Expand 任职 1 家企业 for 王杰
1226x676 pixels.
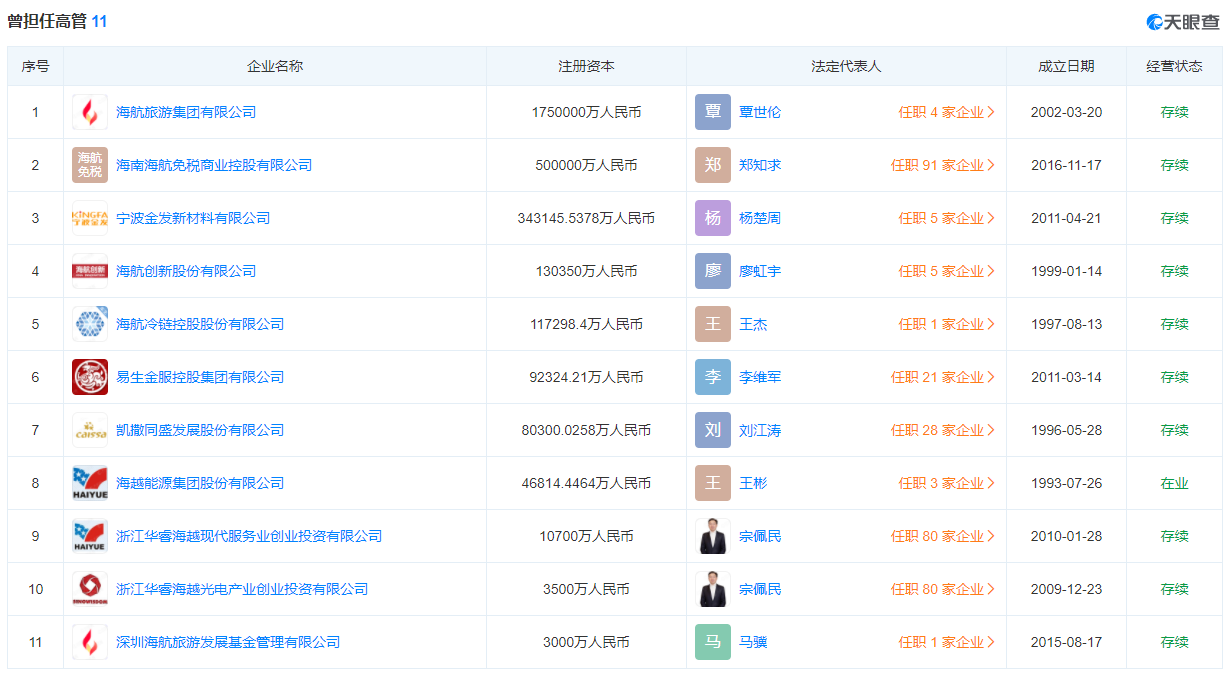tap(946, 324)
